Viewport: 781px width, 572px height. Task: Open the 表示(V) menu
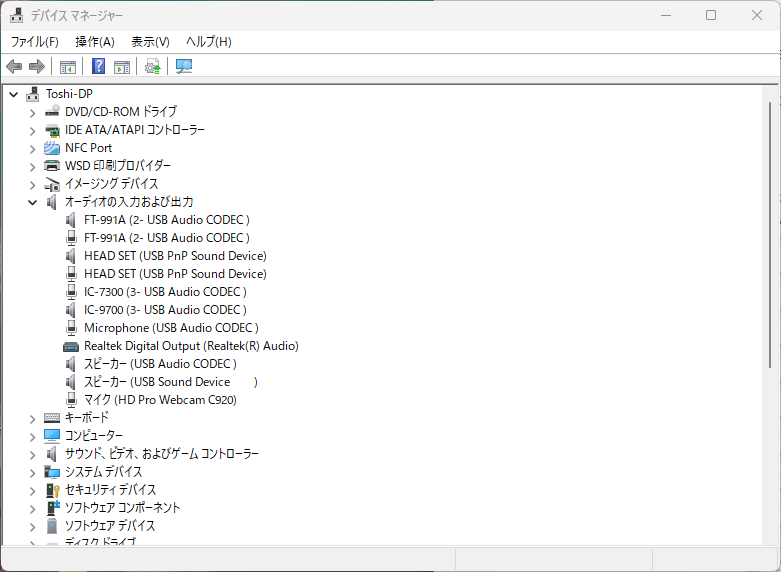point(150,42)
